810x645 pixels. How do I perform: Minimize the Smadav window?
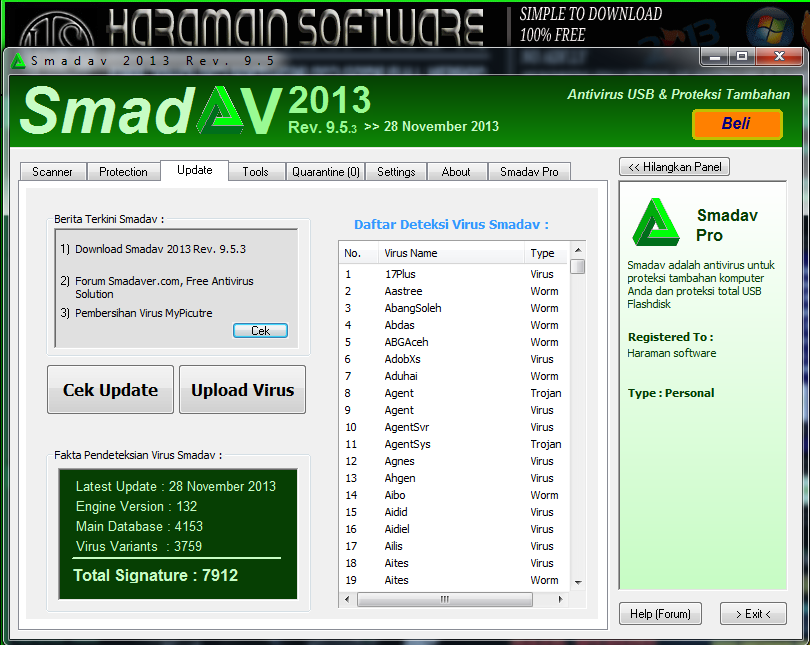(715, 57)
